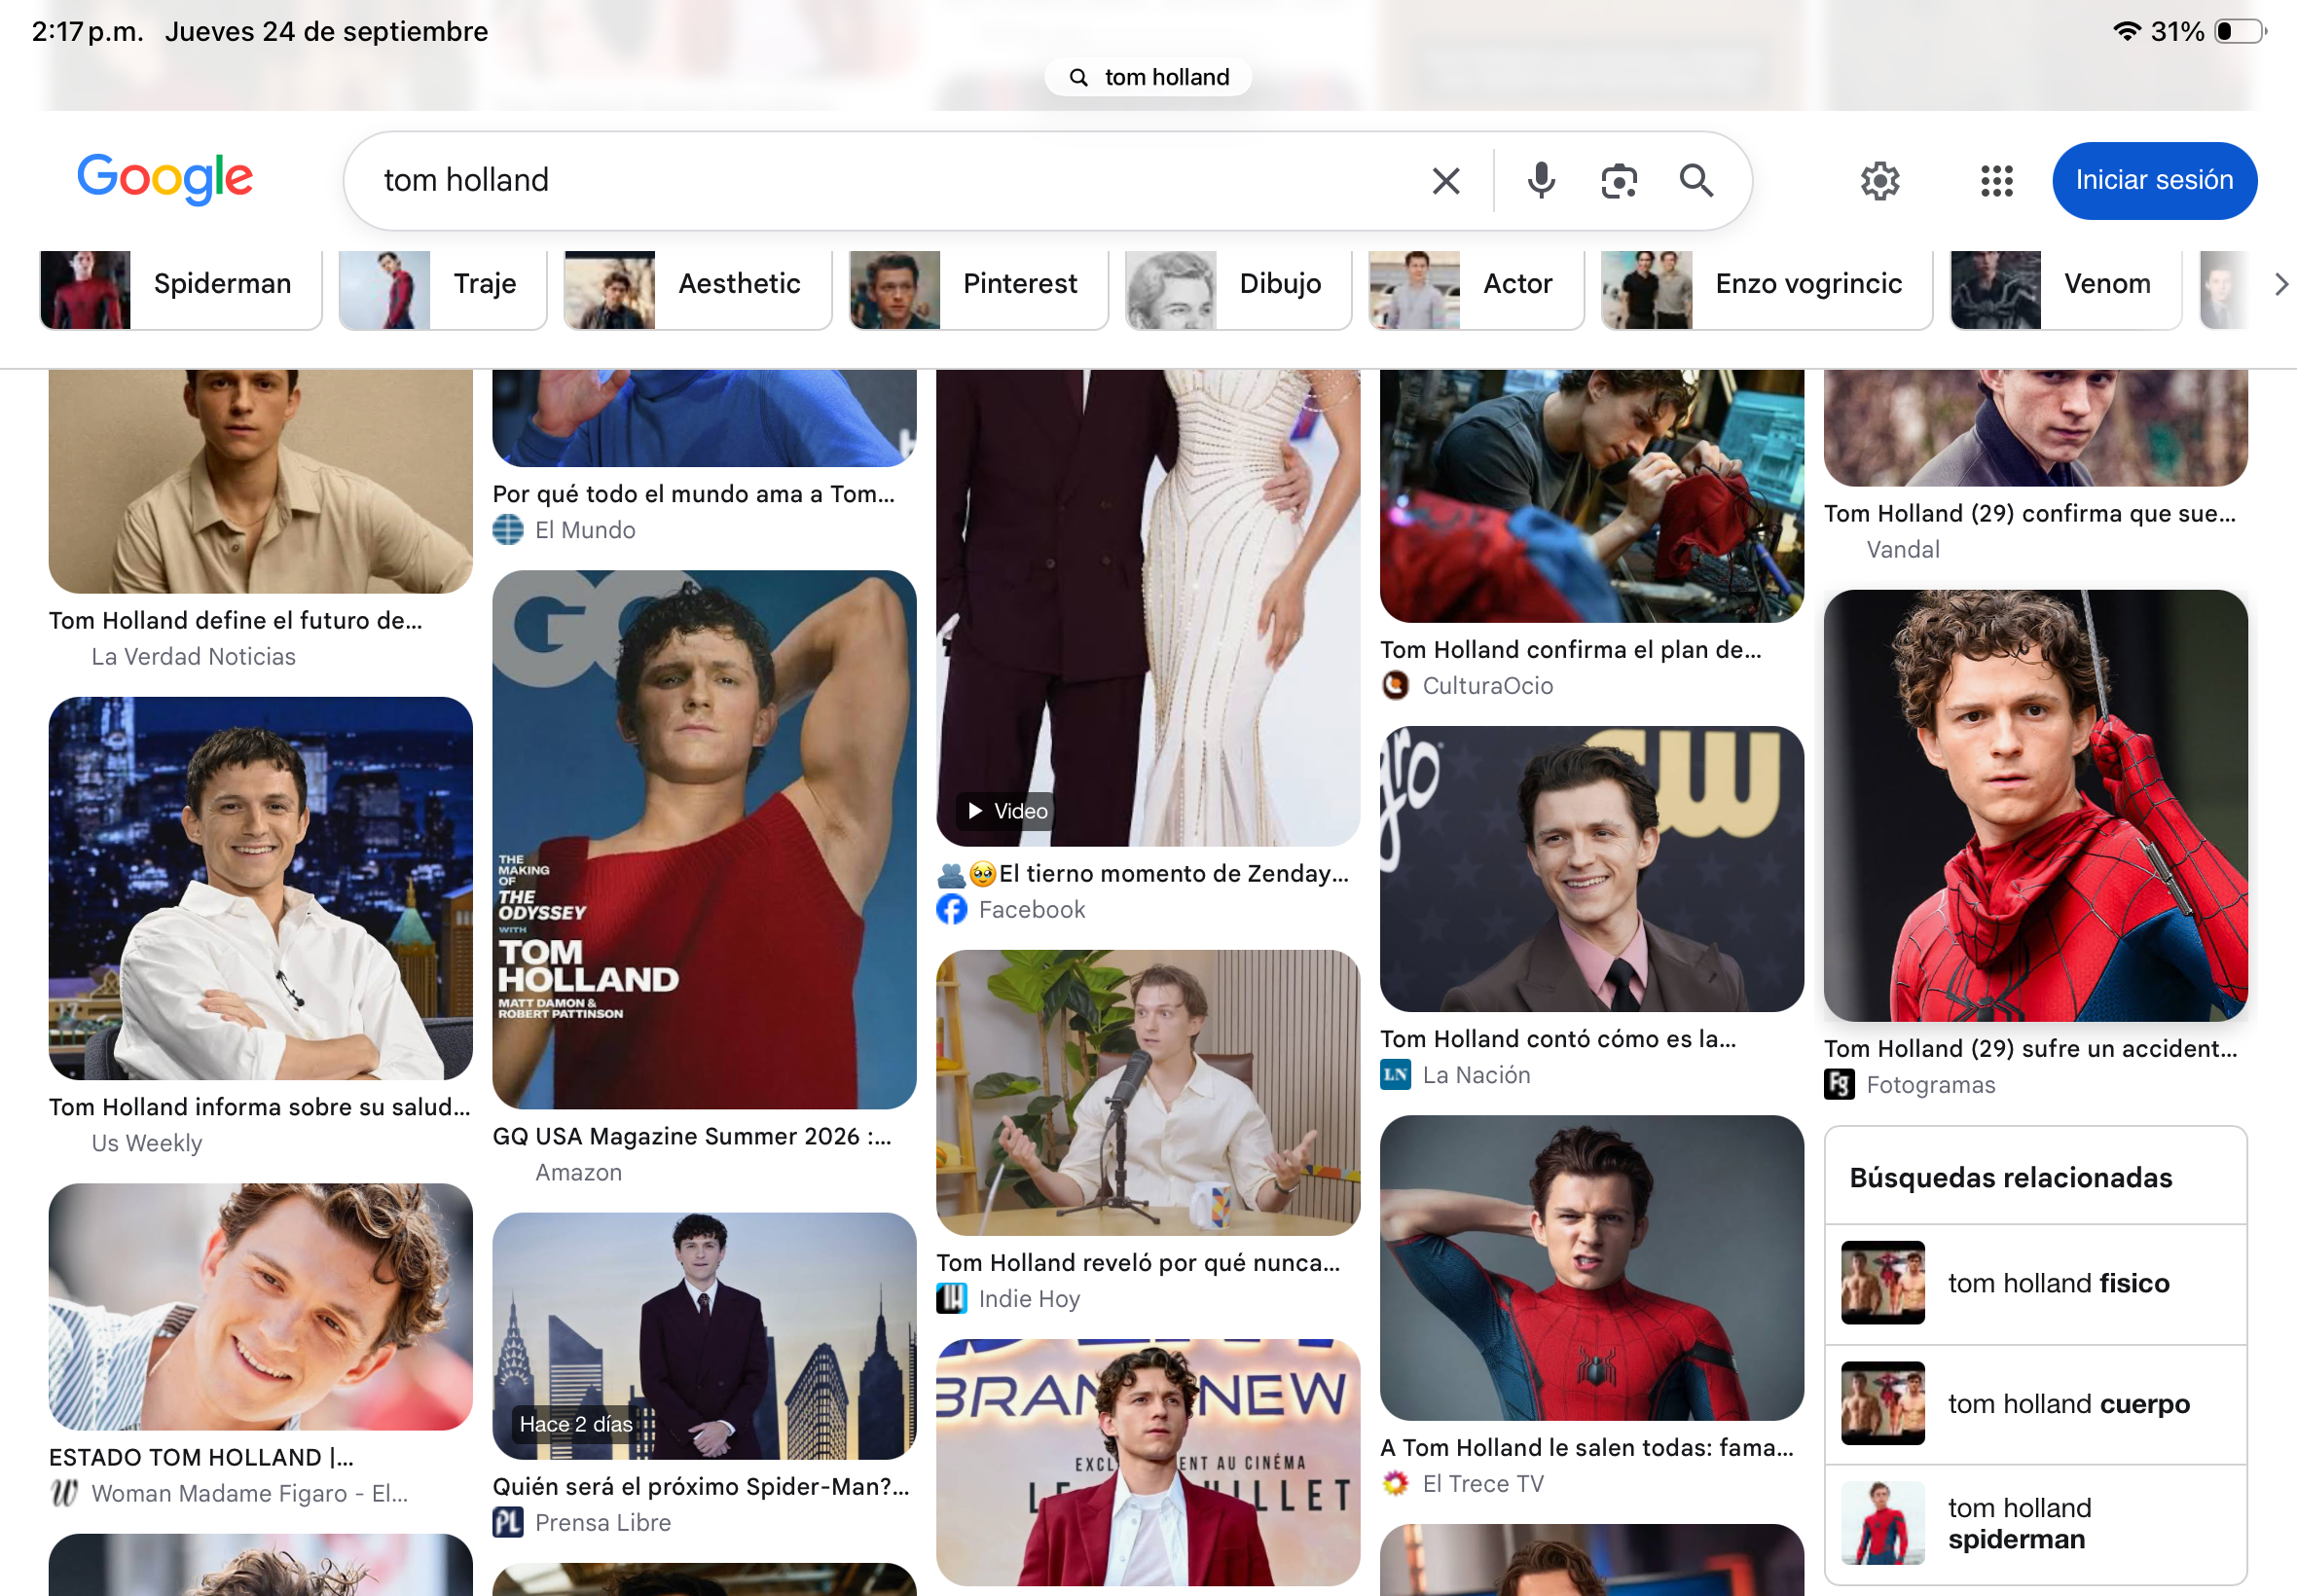
Task: Click the La Nación source icon
Action: 1395,1075
